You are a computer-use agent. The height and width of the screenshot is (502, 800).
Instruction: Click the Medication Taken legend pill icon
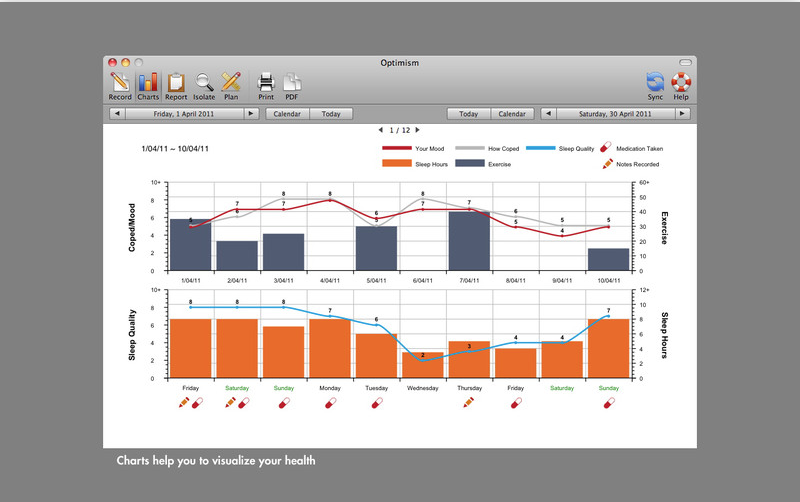click(606, 147)
